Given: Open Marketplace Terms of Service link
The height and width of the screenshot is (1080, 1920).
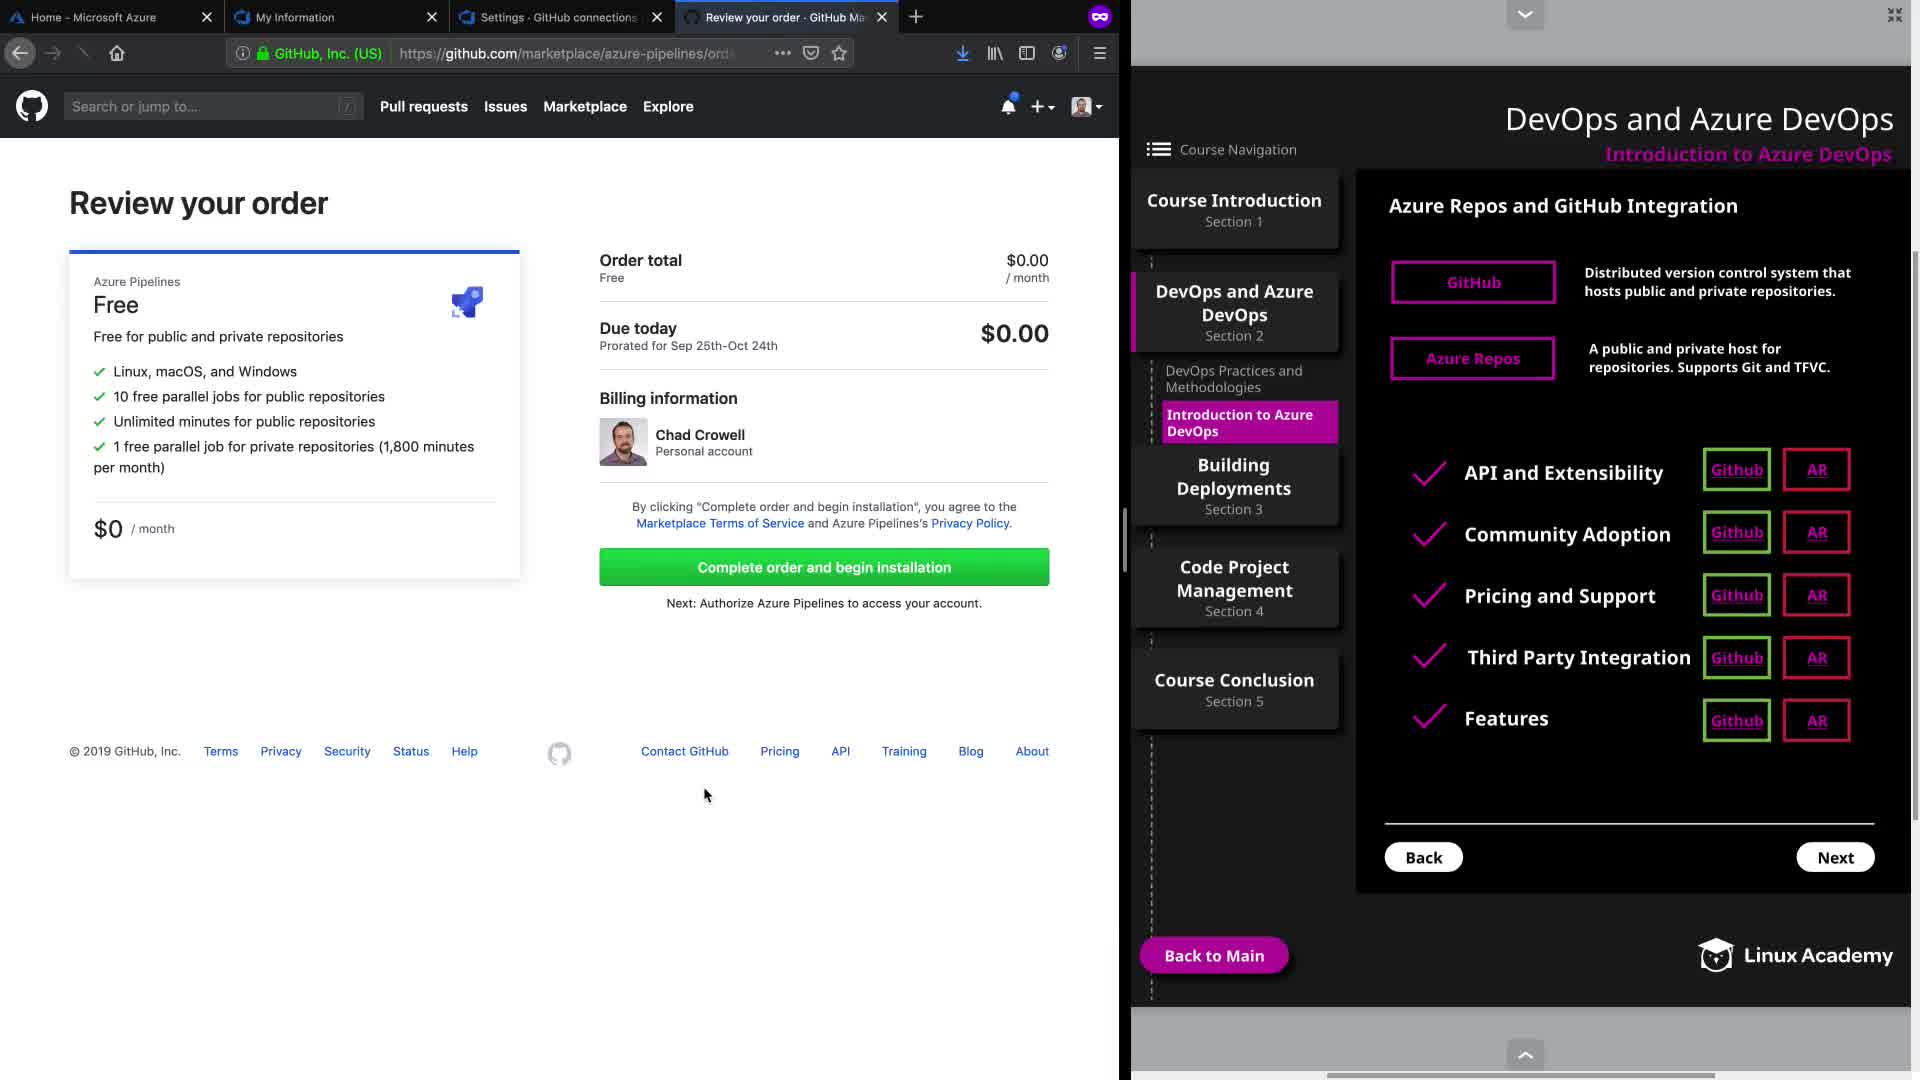Looking at the screenshot, I should (x=720, y=523).
